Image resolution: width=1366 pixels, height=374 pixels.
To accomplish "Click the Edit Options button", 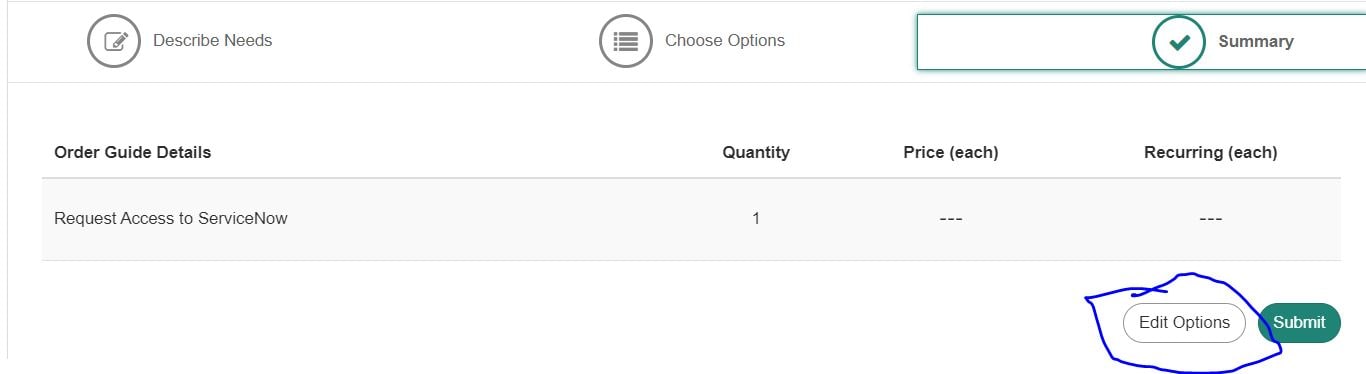I will [x=1184, y=323].
